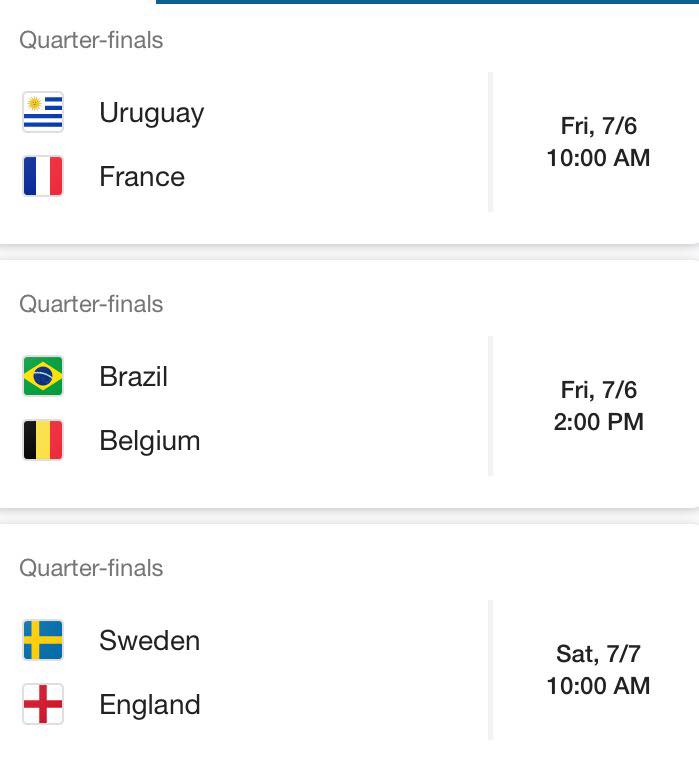699x770 pixels.
Task: Open the Fri 7/6 10:00 AM kickoff time
Action: 598,142
